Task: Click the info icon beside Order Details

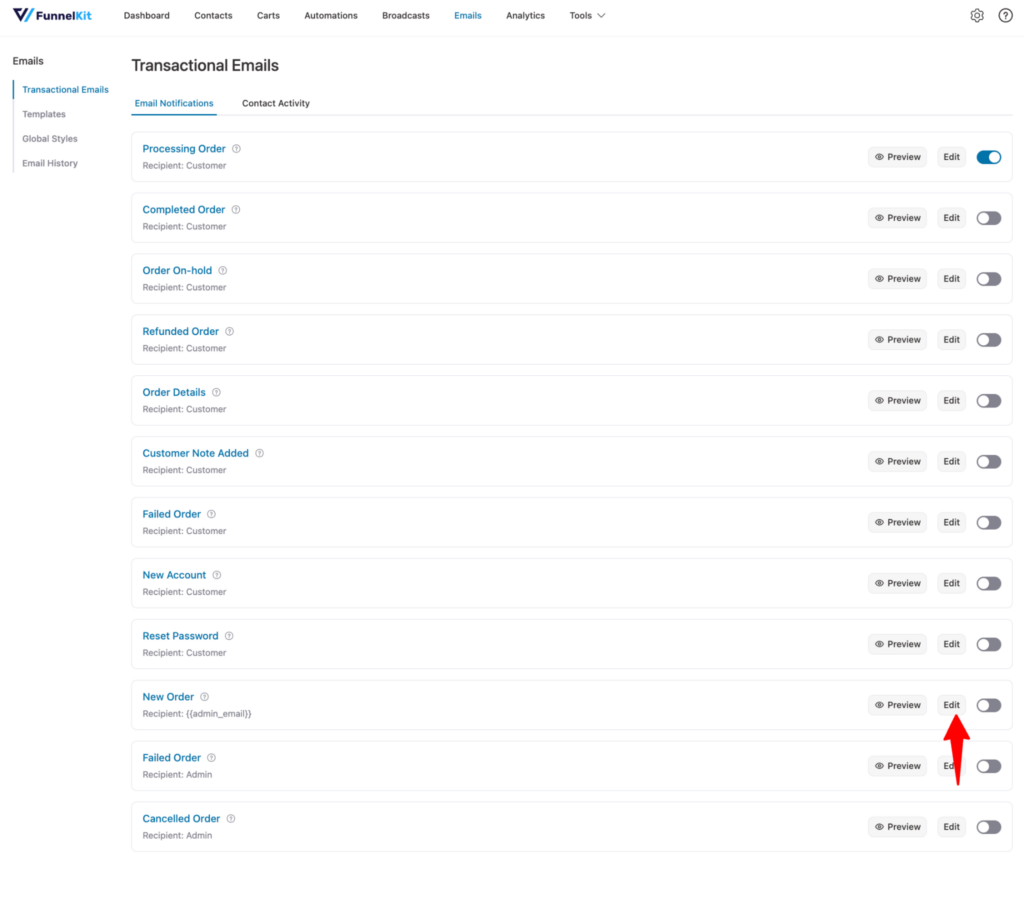Action: pos(216,392)
